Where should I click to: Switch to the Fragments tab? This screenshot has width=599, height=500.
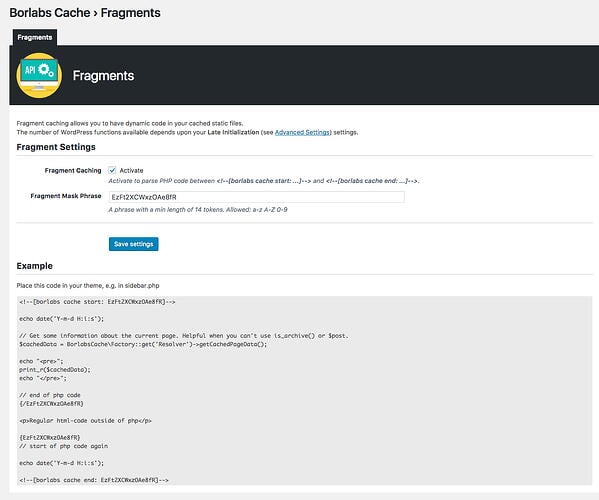(x=35, y=37)
